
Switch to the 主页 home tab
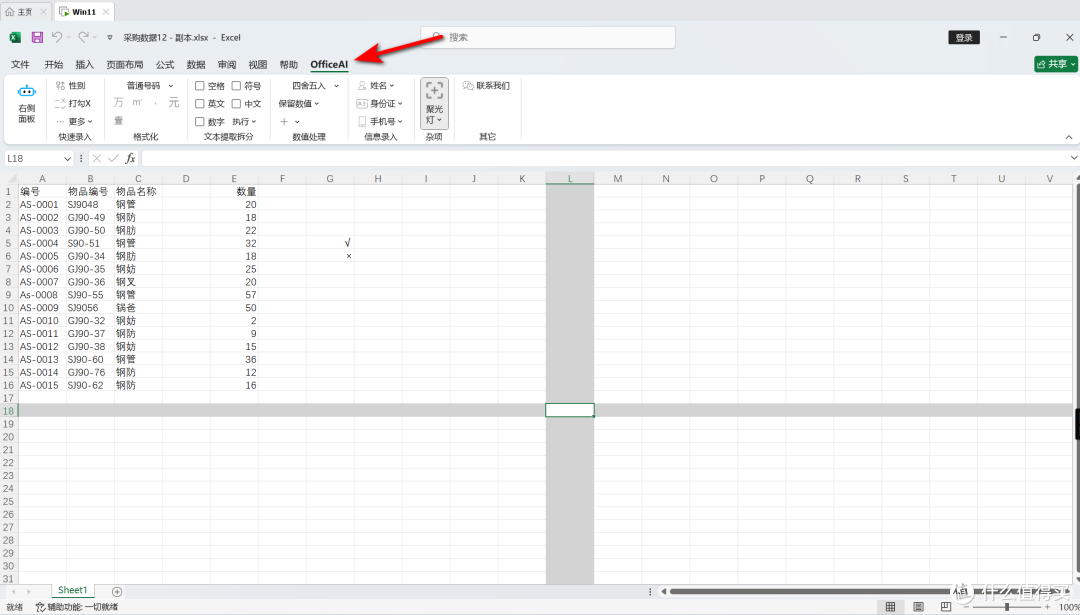pos(26,12)
